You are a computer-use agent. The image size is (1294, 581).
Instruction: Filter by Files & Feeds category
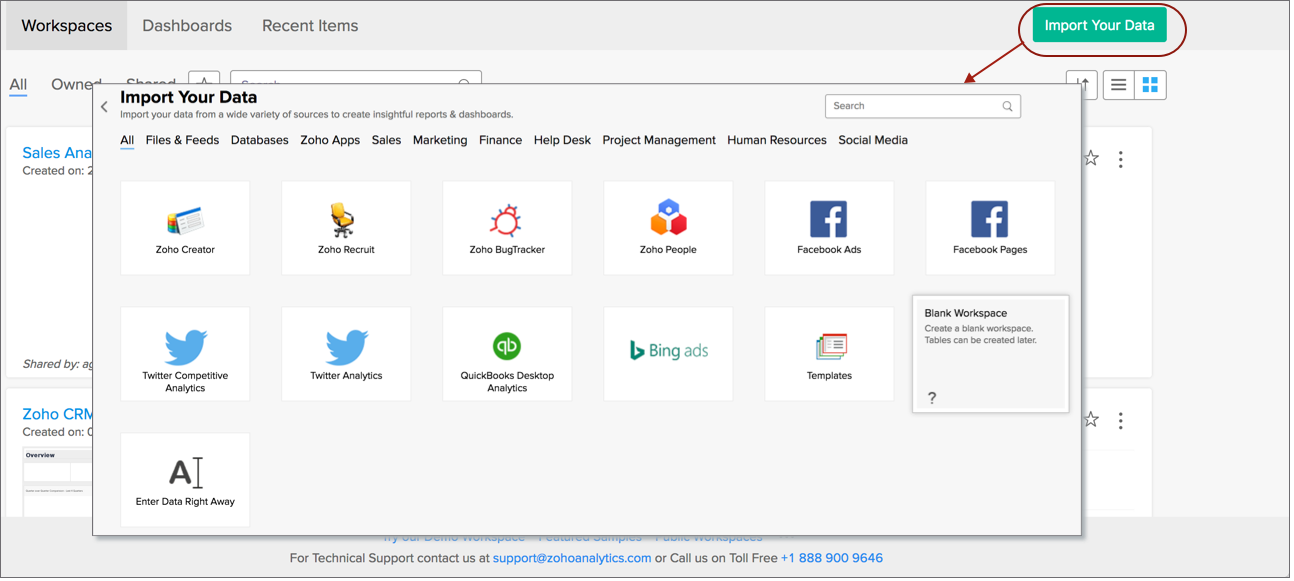coord(182,140)
